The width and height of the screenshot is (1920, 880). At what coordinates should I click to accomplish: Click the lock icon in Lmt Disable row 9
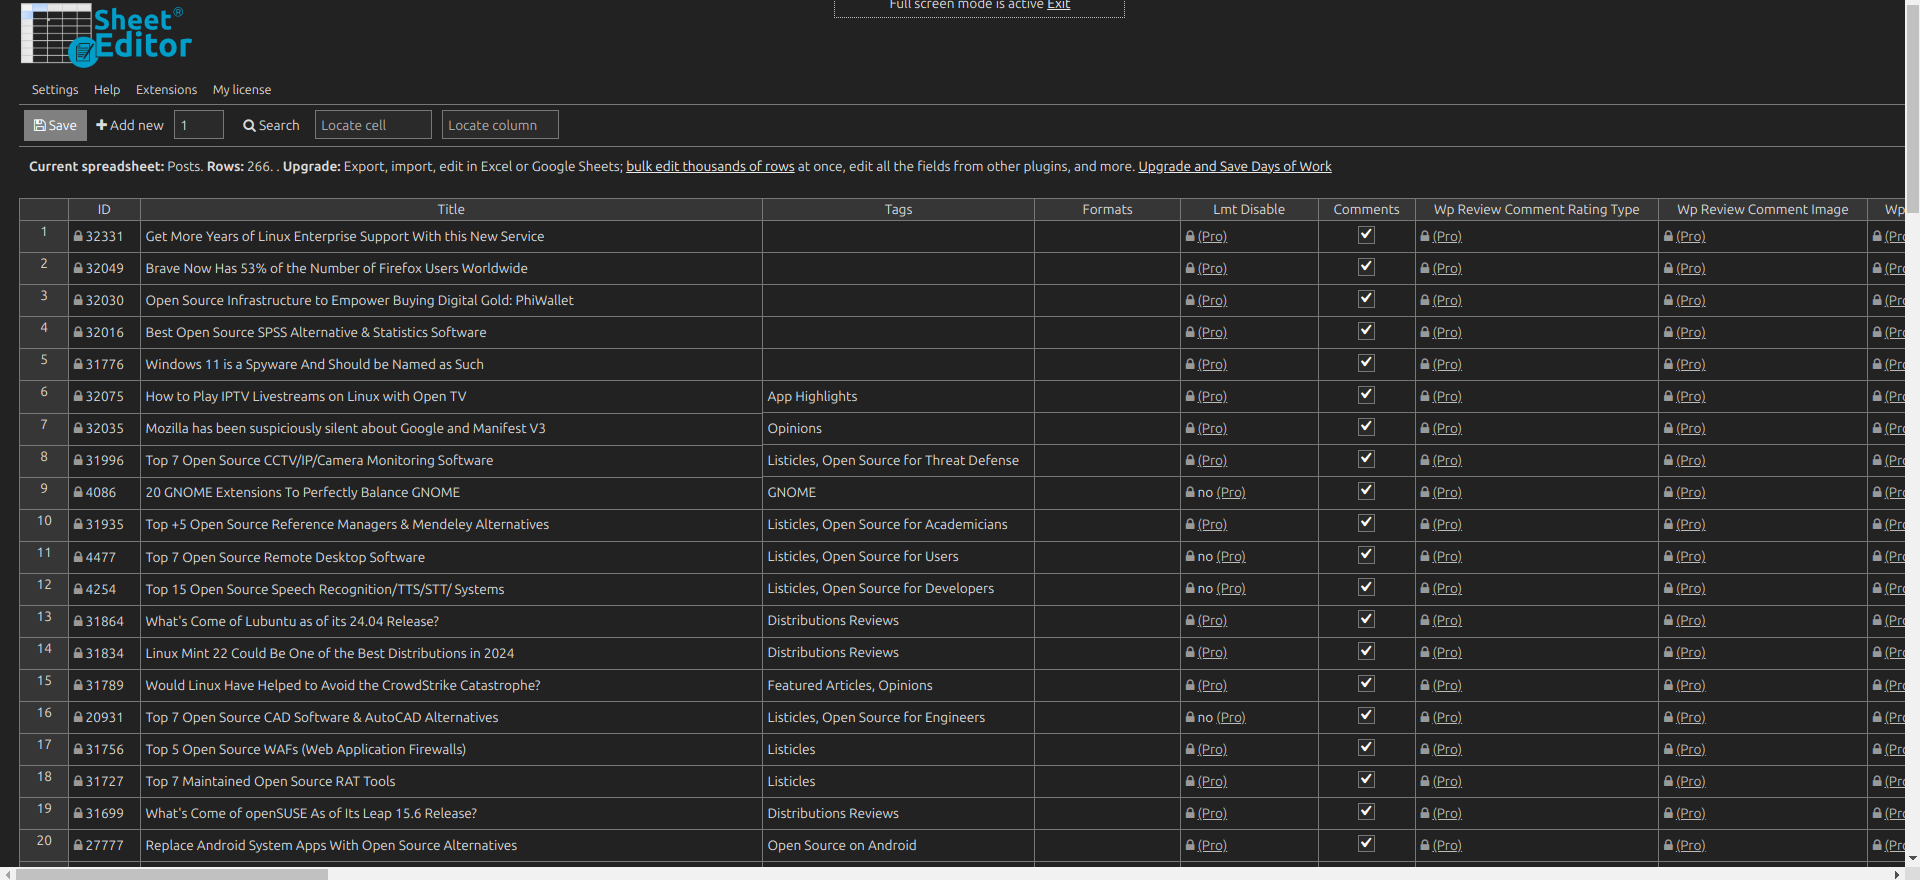coord(1190,493)
